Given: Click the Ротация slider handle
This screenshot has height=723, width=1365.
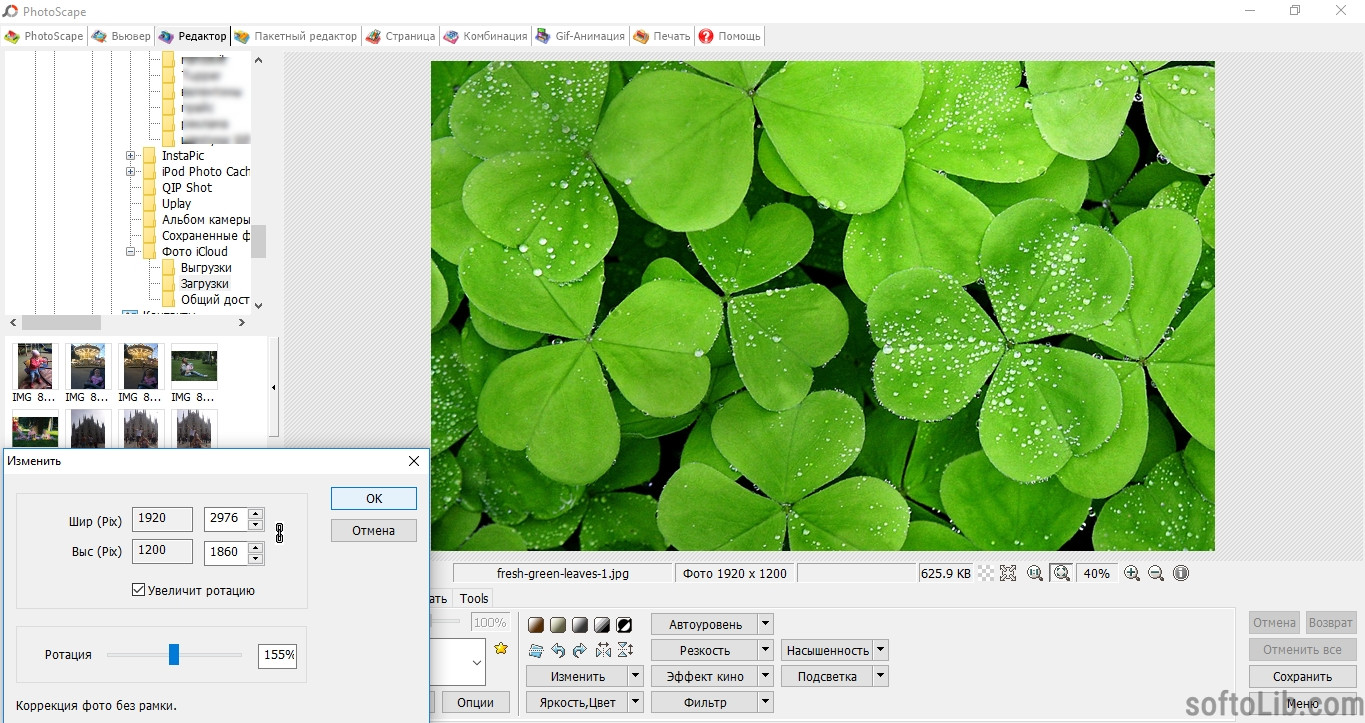Looking at the screenshot, I should point(174,654).
